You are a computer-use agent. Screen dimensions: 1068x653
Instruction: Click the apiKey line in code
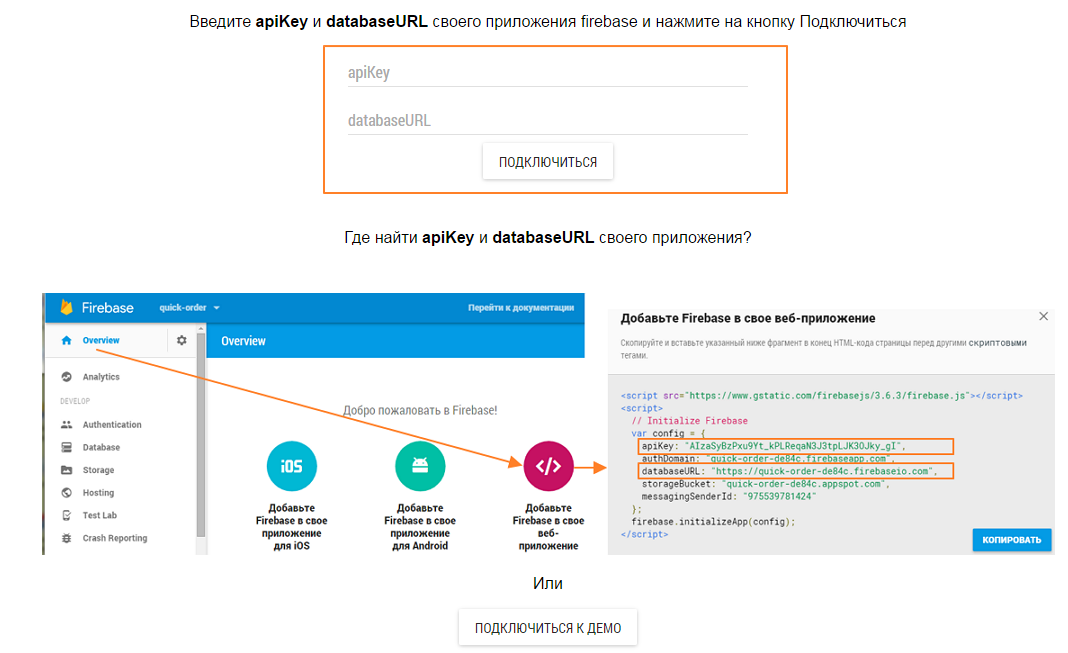(796, 446)
